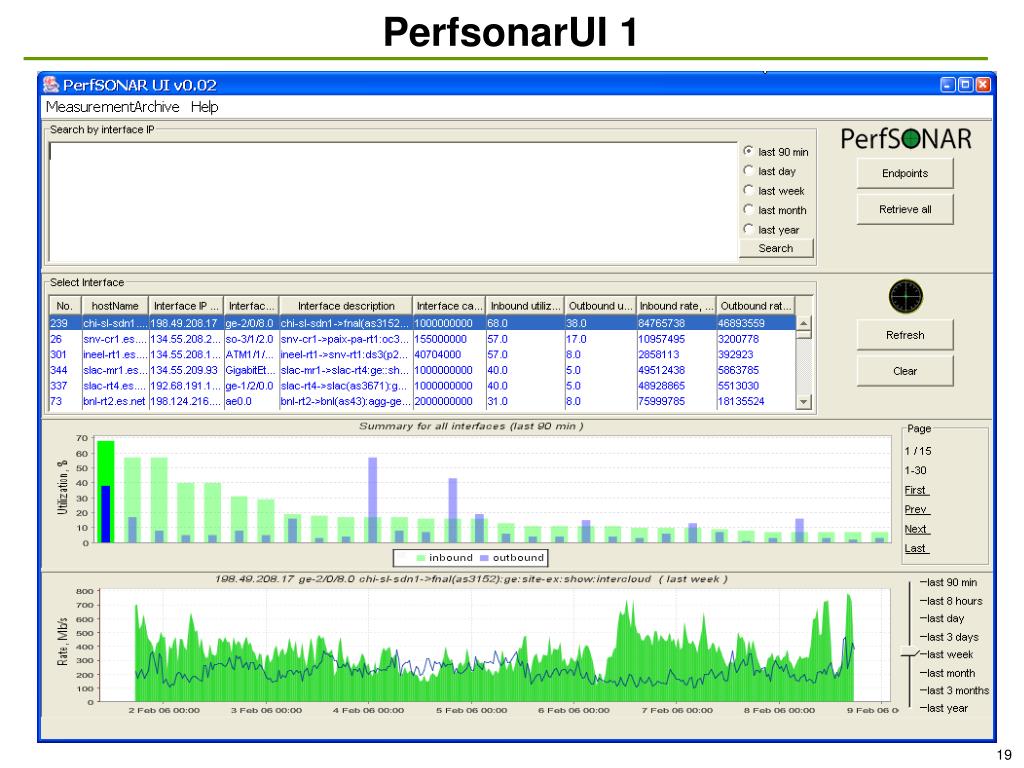1024x768 pixels.
Task: Go to the First page link
Action: point(916,490)
